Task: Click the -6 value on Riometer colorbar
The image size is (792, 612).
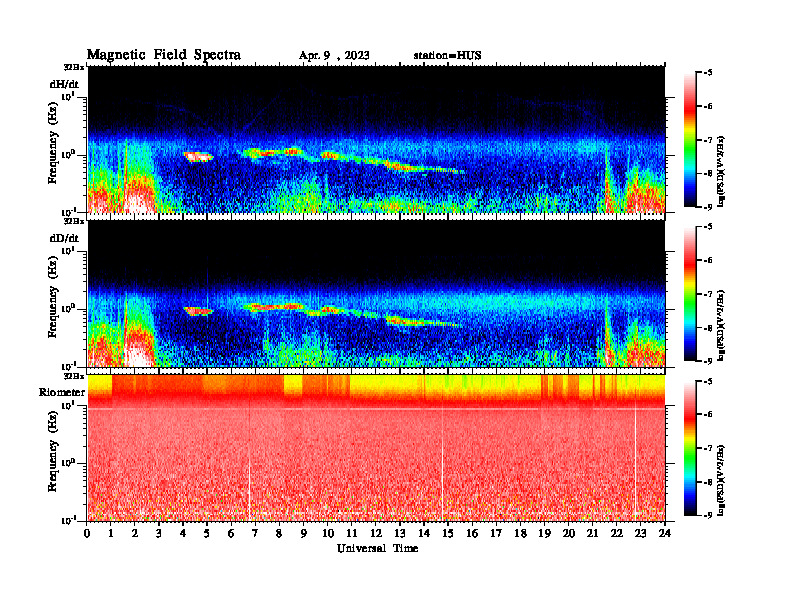Action: [708, 414]
